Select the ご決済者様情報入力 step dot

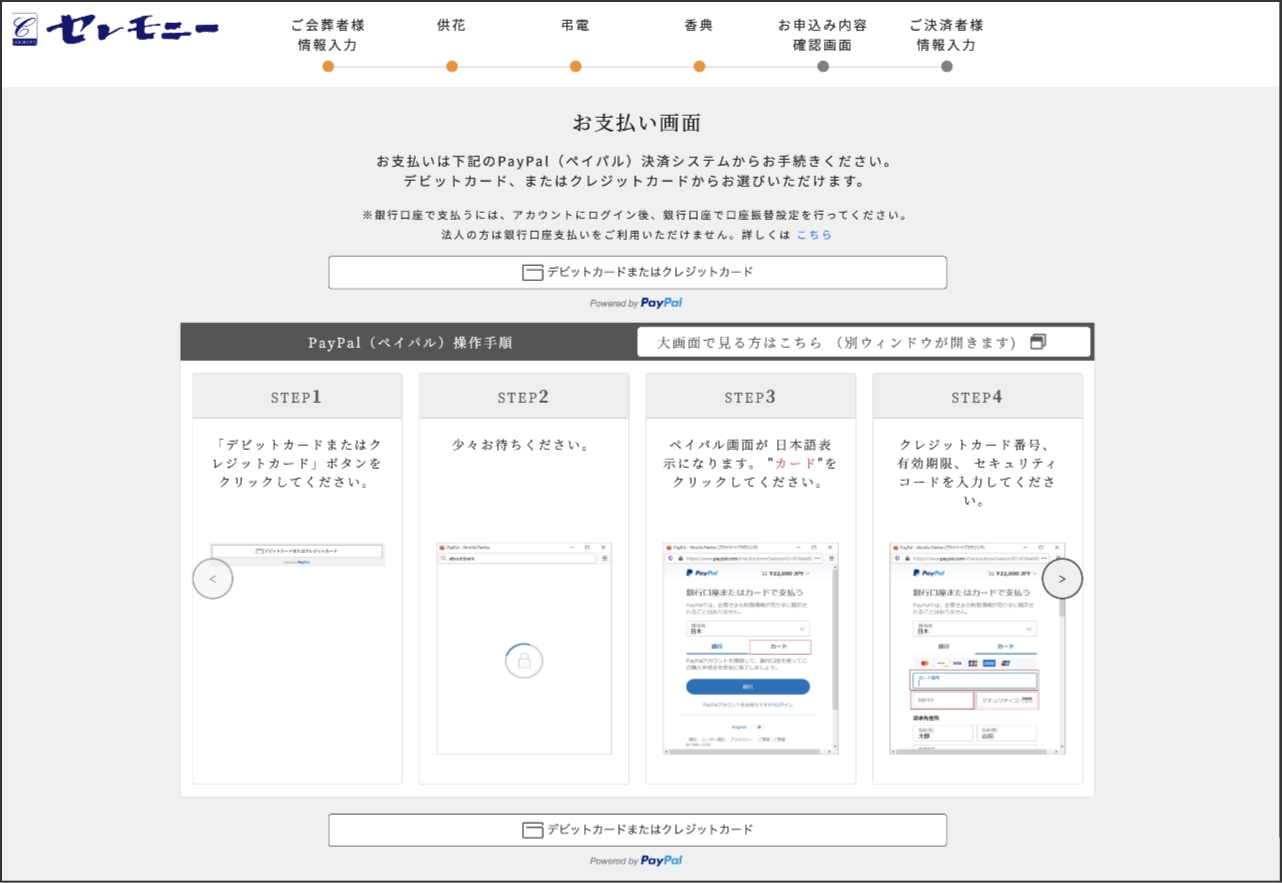coord(947,67)
